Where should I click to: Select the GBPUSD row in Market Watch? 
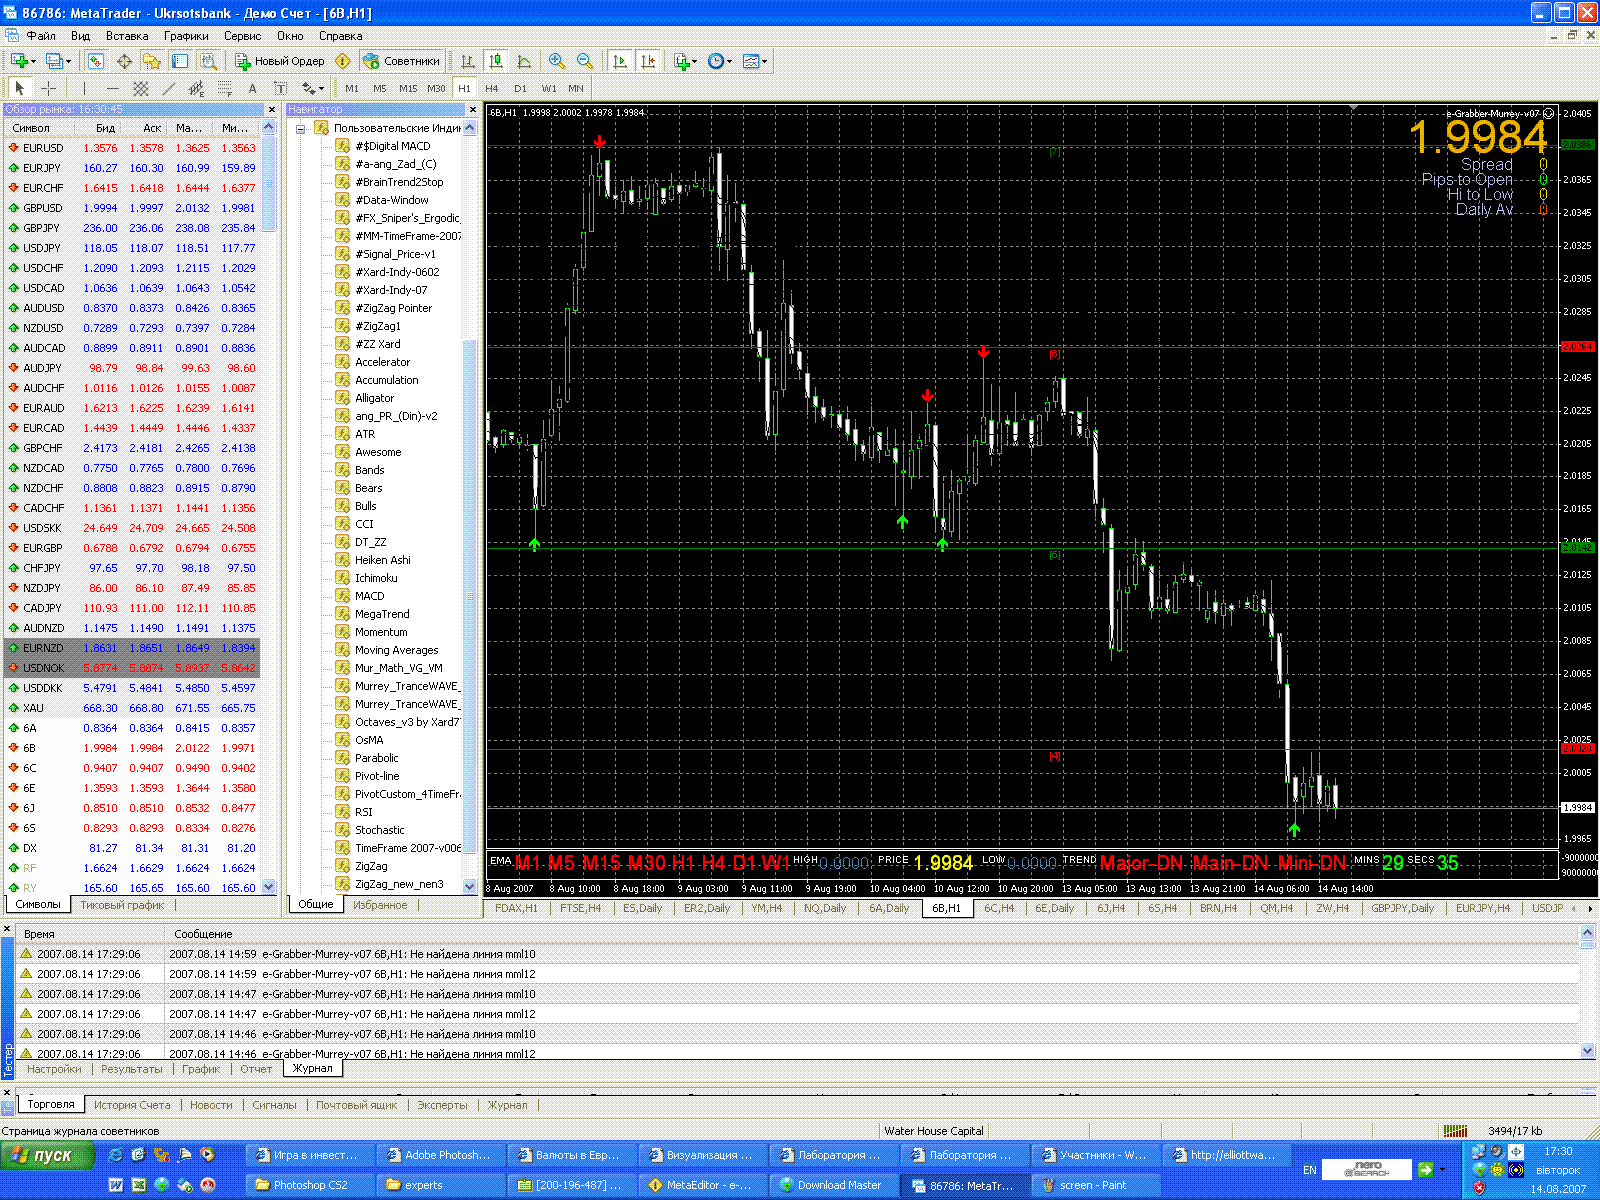coord(132,208)
